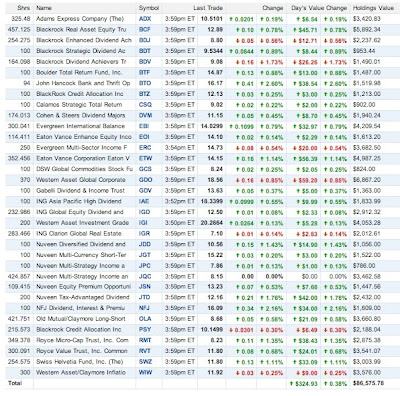This screenshot has height=396, width=400.
Task: Open the BTZ symbol link
Action: [144, 94]
